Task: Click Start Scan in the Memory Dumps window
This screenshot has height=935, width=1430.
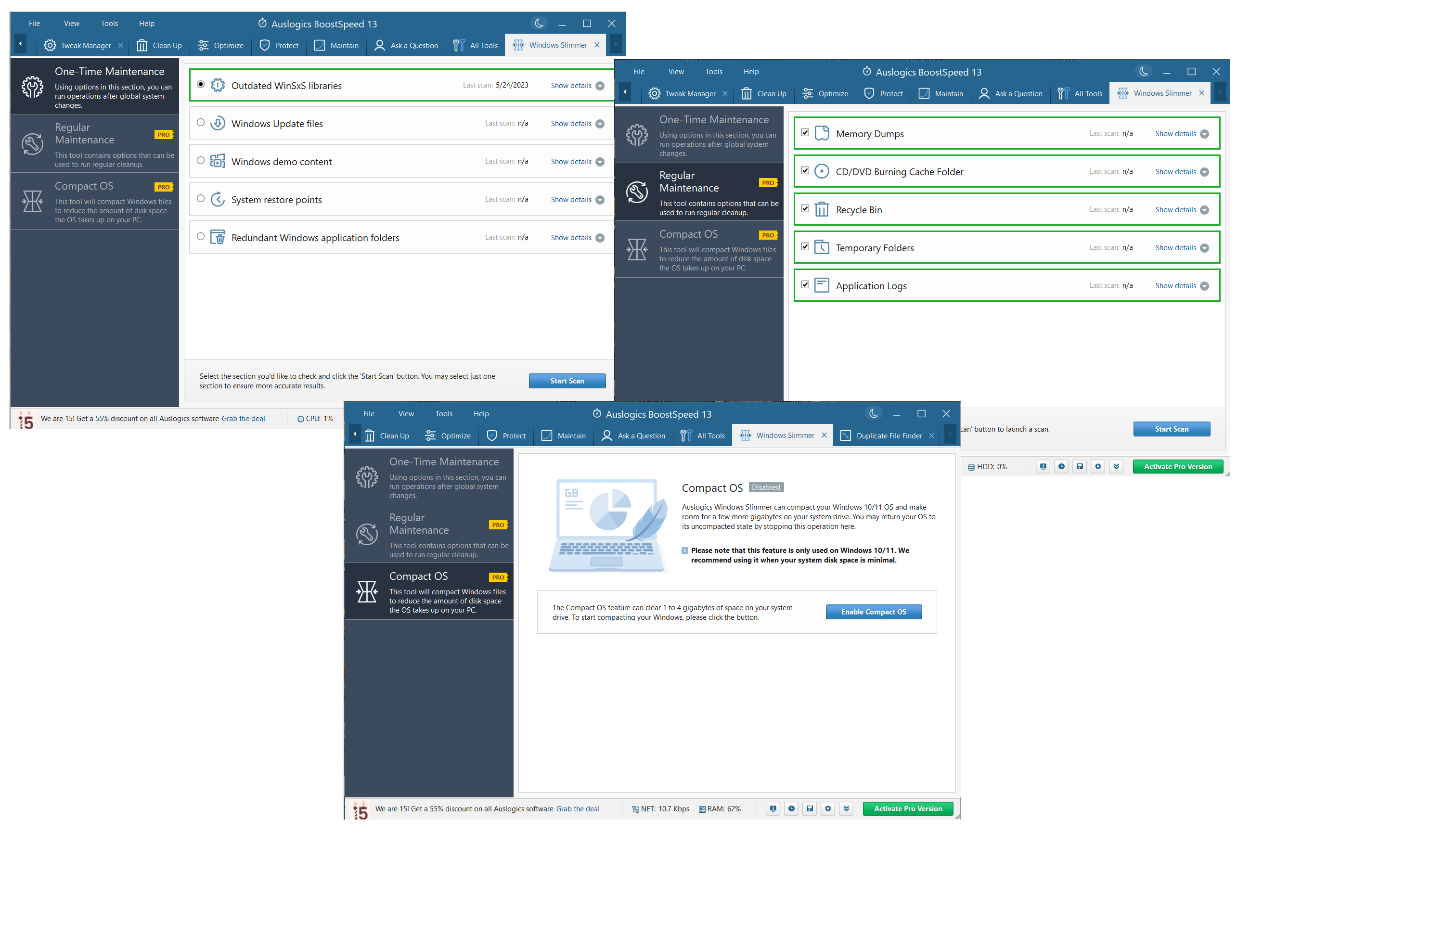Action: point(1172,429)
